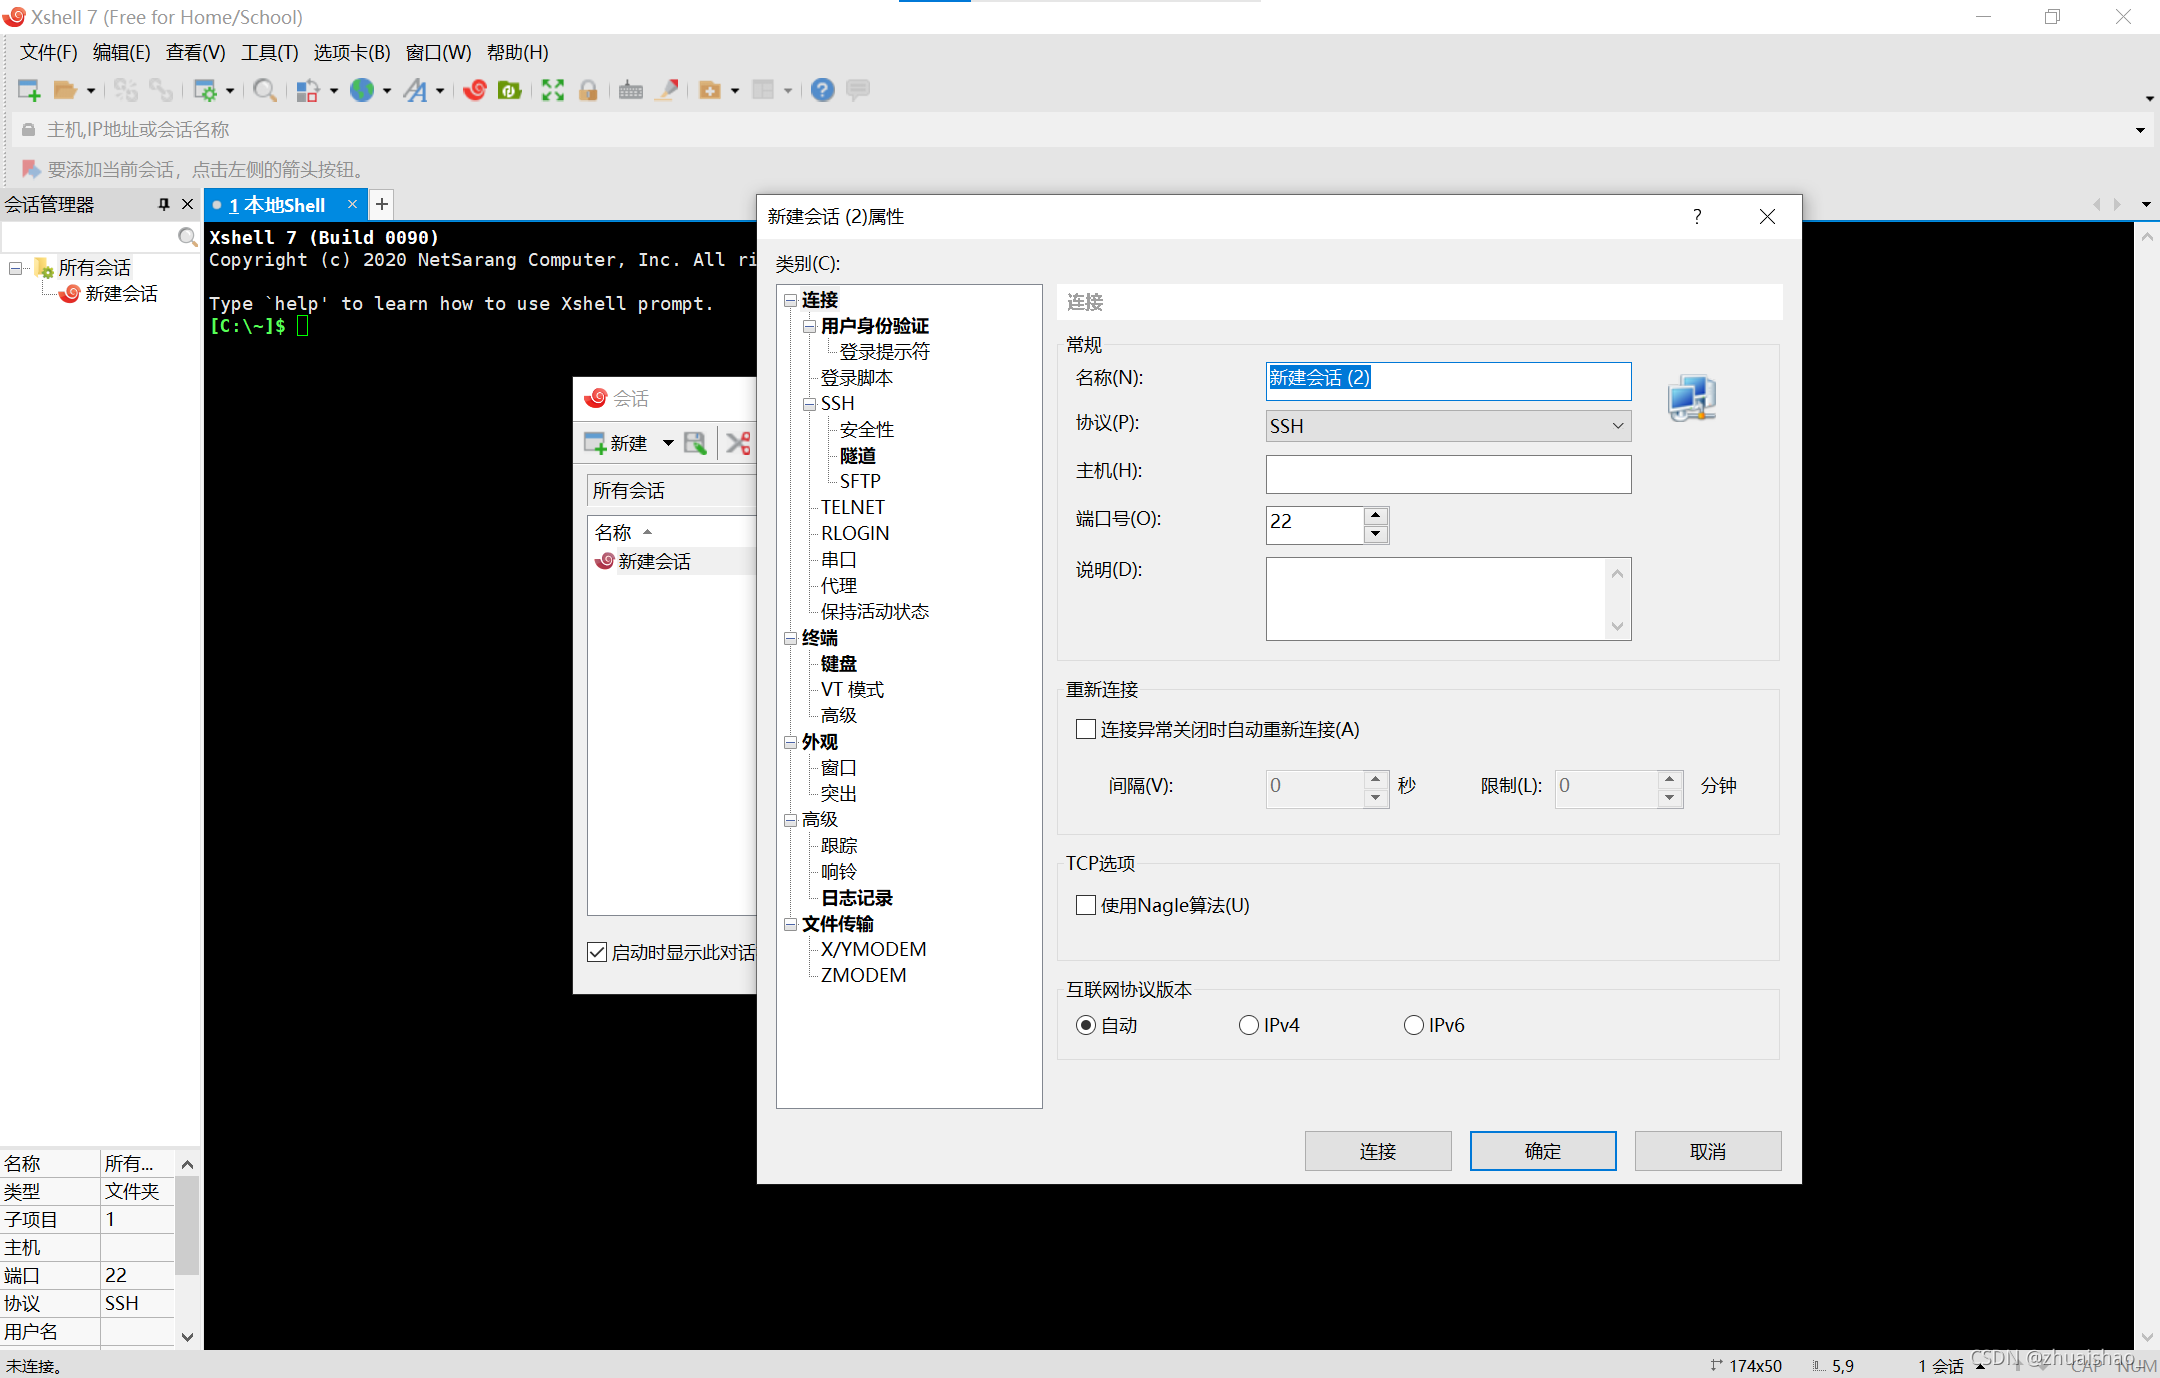This screenshot has width=2160, height=1378.
Task: Click the 主机(H) host input field
Action: 1448,474
